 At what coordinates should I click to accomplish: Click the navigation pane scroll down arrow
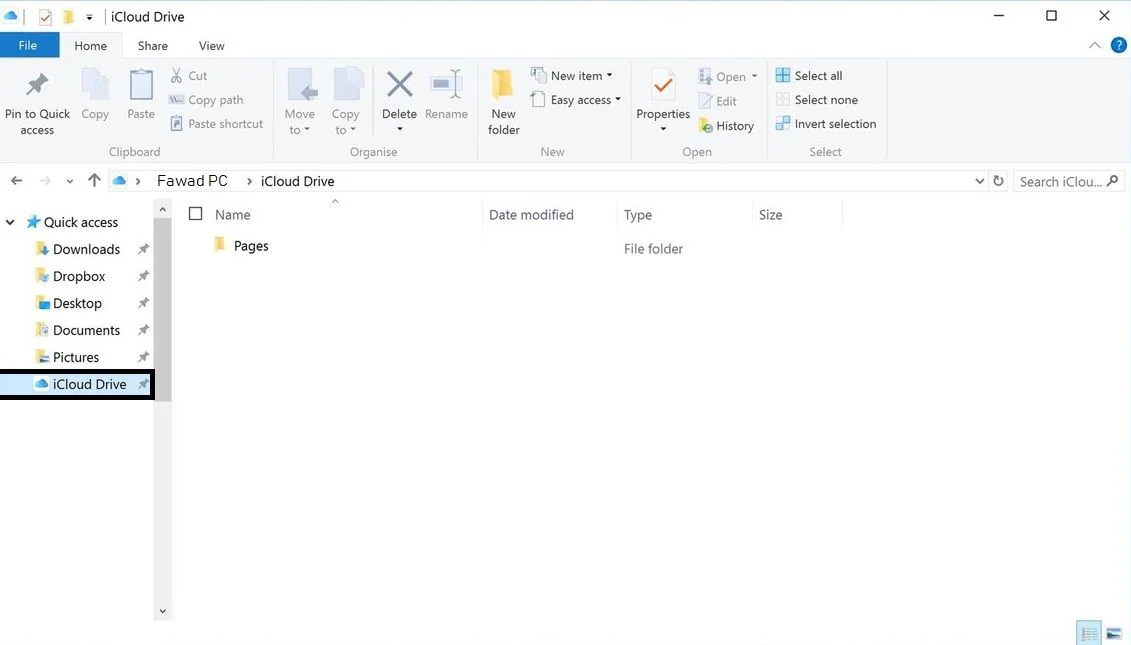[x=162, y=611]
